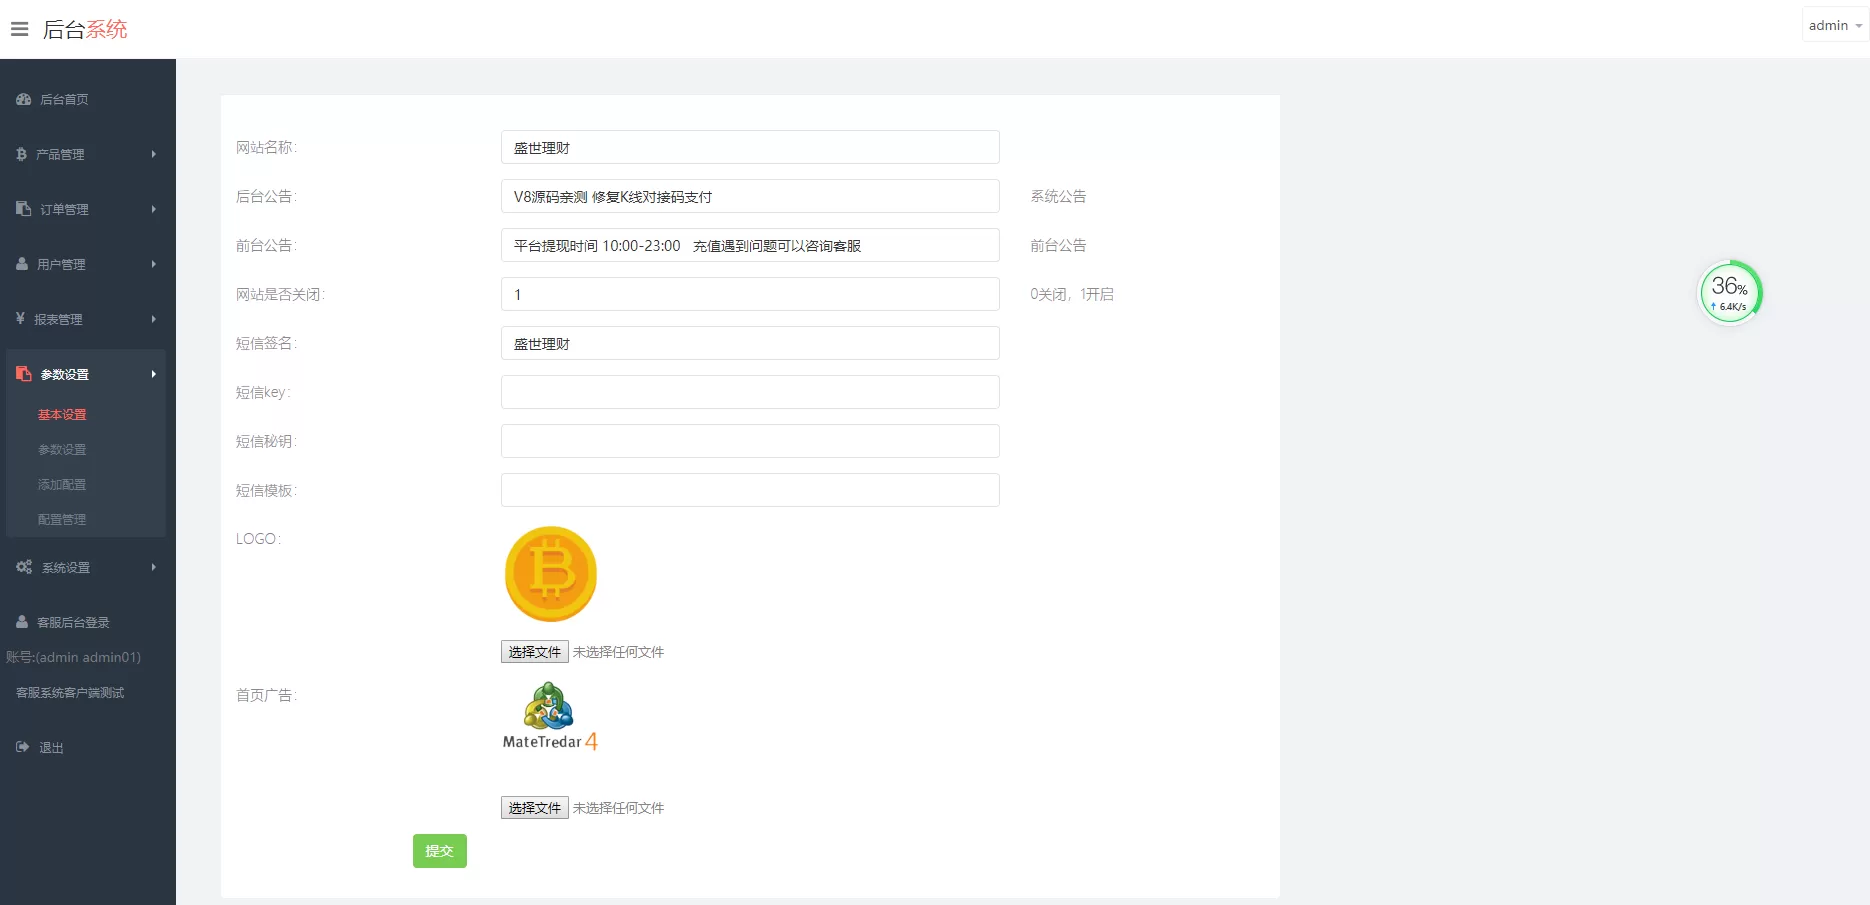The width and height of the screenshot is (1870, 905).
Task: Click the Bitcoin LOGO image thumbnail
Action: [551, 574]
